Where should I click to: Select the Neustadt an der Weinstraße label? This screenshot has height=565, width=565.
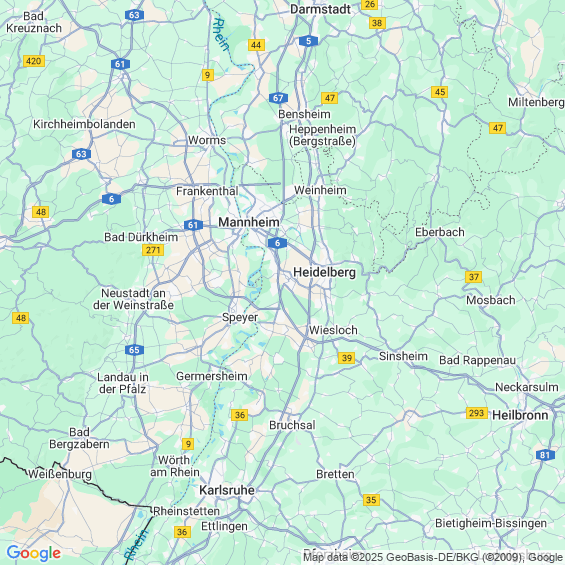click(133, 299)
